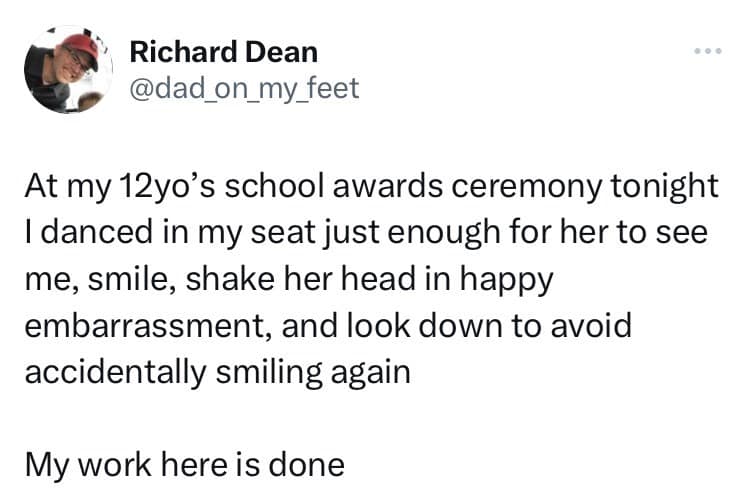This screenshot has width=750, height=502.
Task: Click the word "awards" in the tweet
Action: 387,186
